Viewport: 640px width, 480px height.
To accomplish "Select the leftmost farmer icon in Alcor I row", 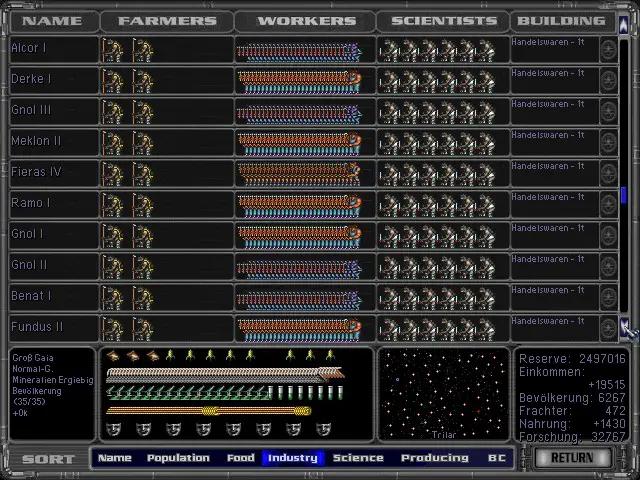I will pyautogui.click(x=112, y=50).
